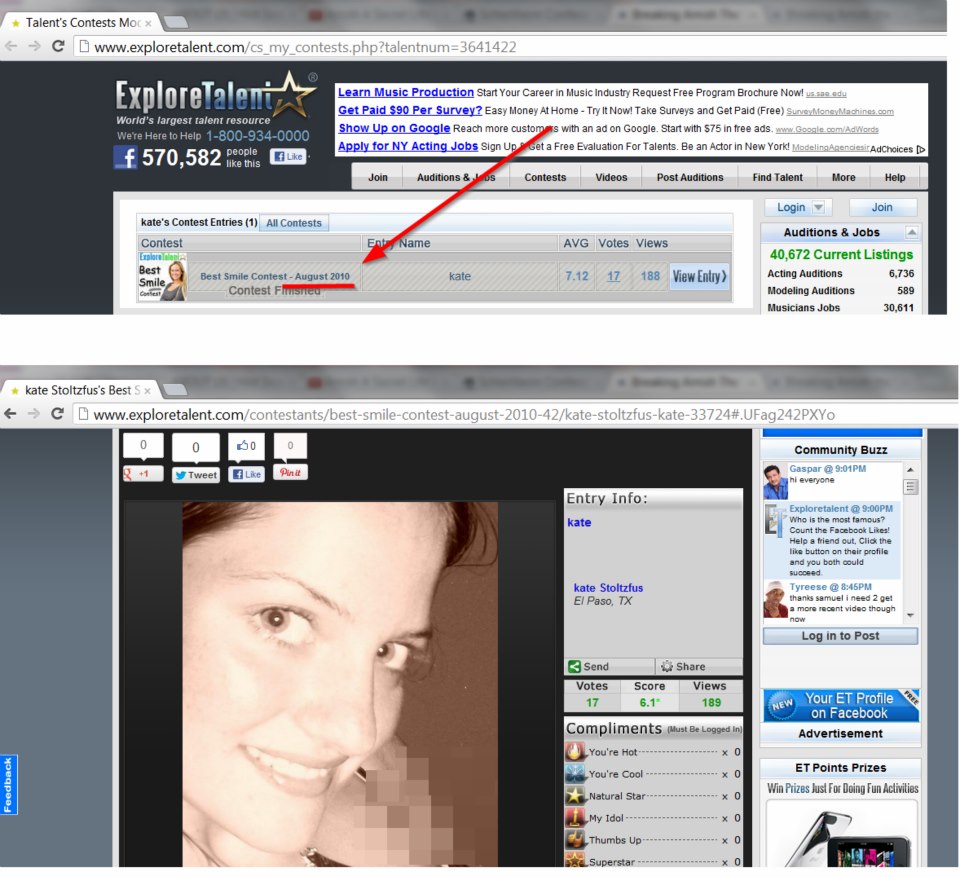Click the Natural Star compliment icon

[x=575, y=796]
